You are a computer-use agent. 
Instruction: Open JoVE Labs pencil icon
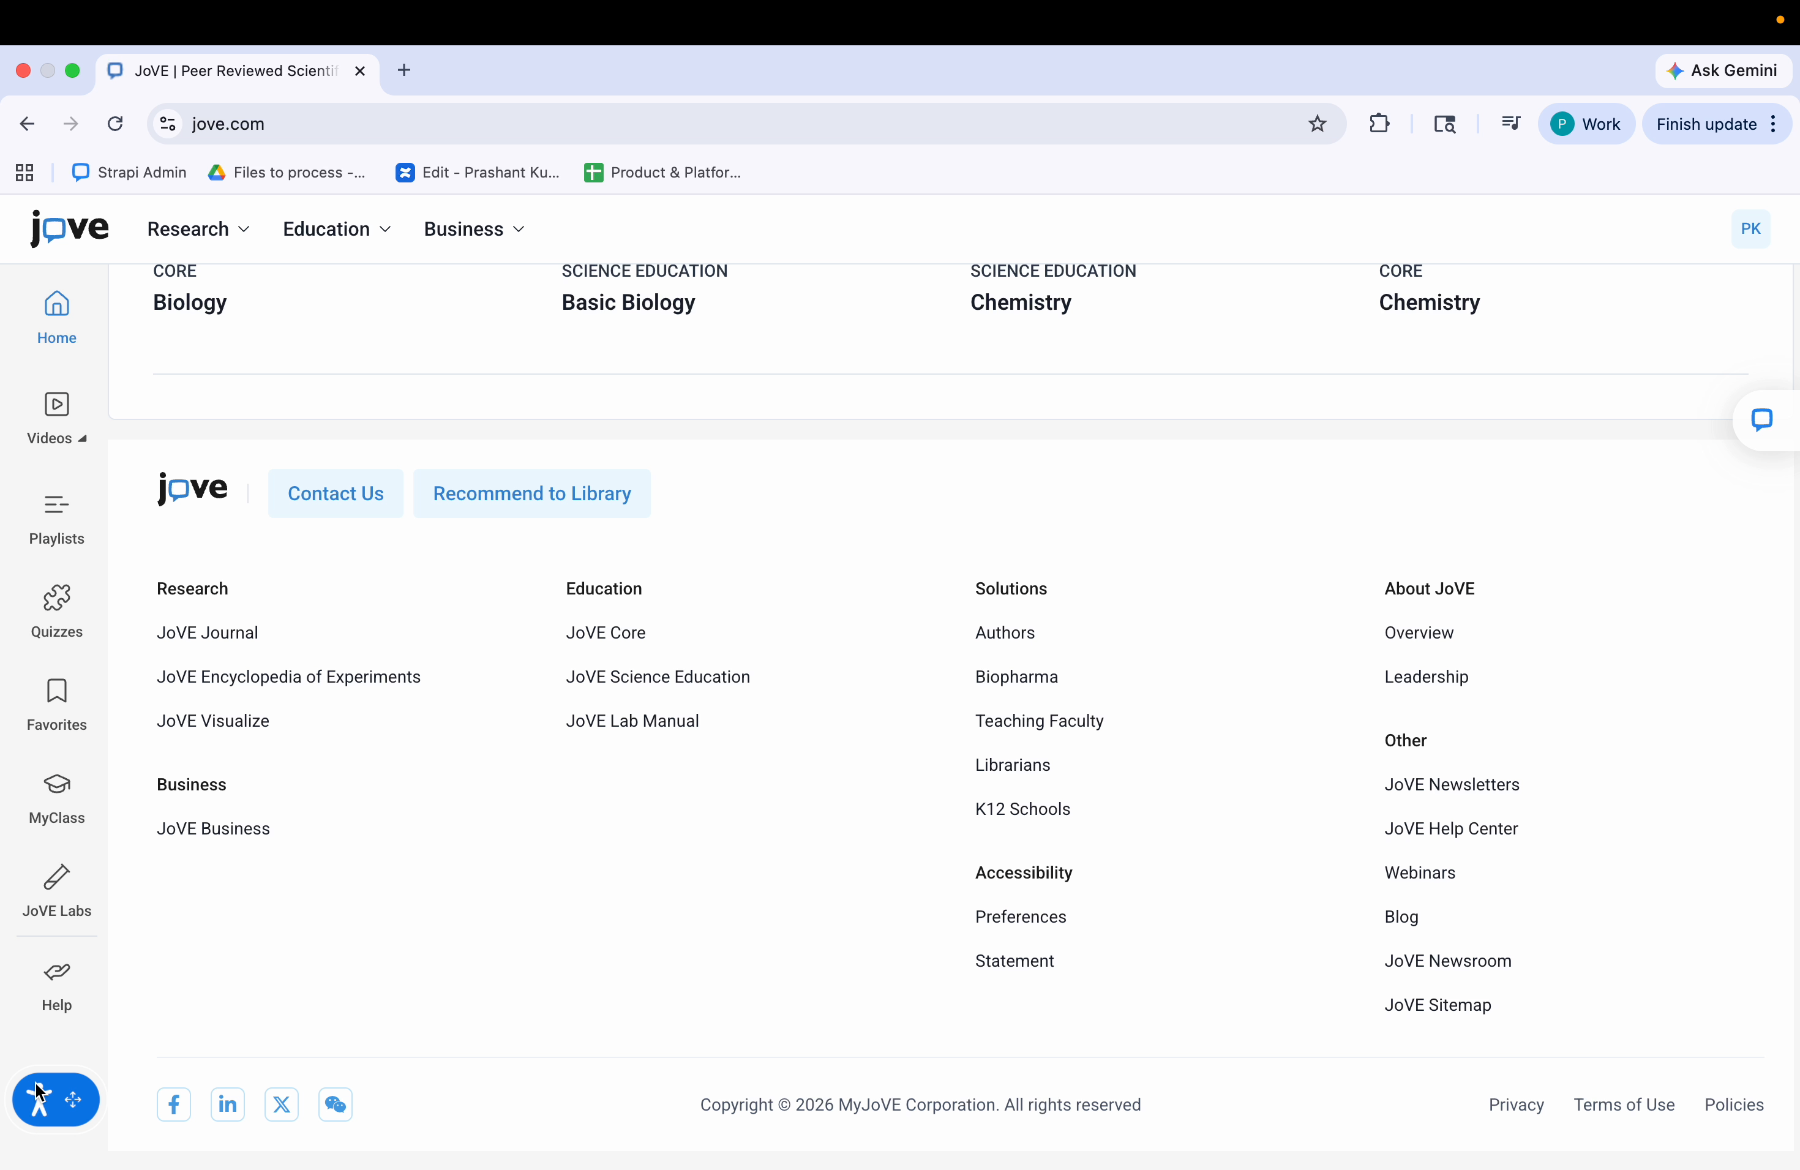point(57,877)
